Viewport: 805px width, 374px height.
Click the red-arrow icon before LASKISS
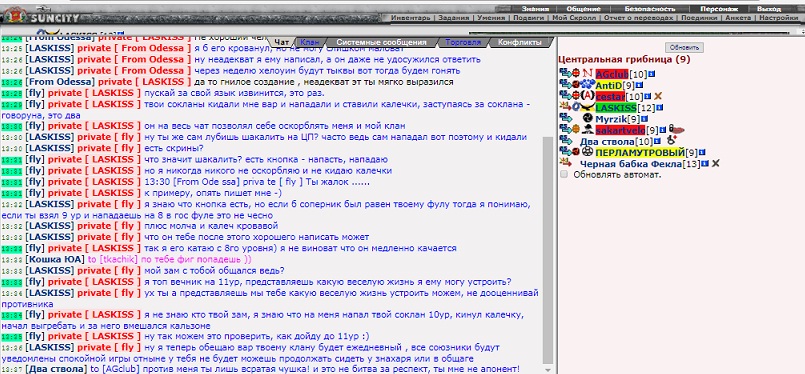565,107
